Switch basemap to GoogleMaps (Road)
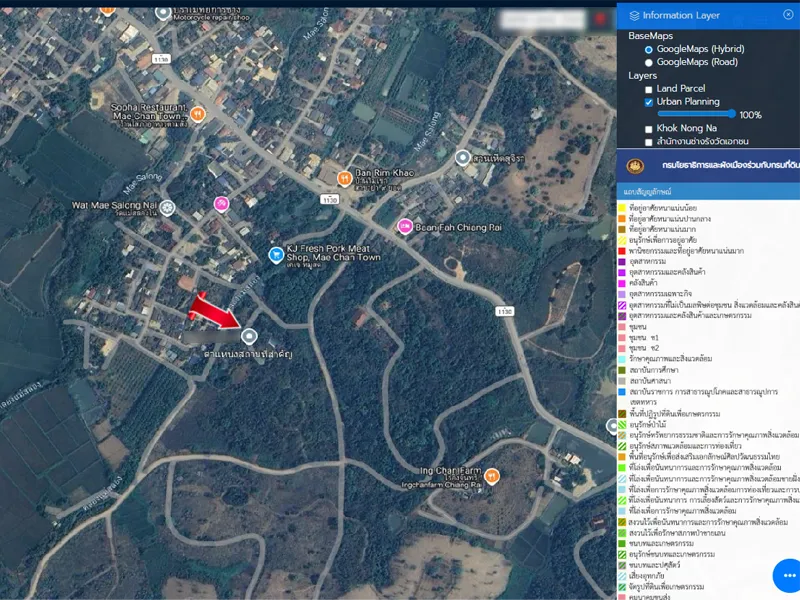800x600 pixels. (x=649, y=62)
